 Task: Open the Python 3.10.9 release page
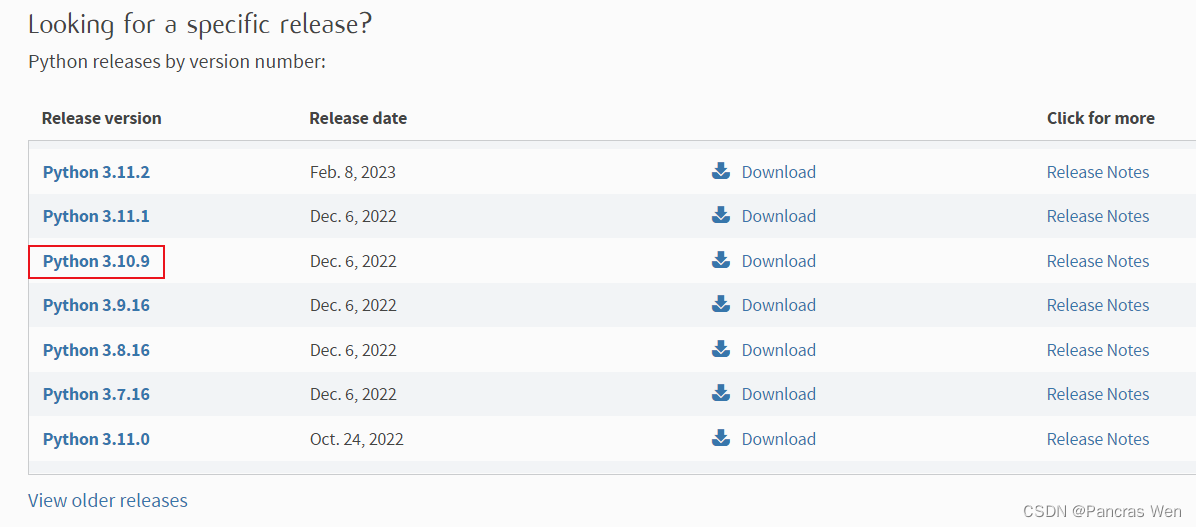click(x=96, y=262)
